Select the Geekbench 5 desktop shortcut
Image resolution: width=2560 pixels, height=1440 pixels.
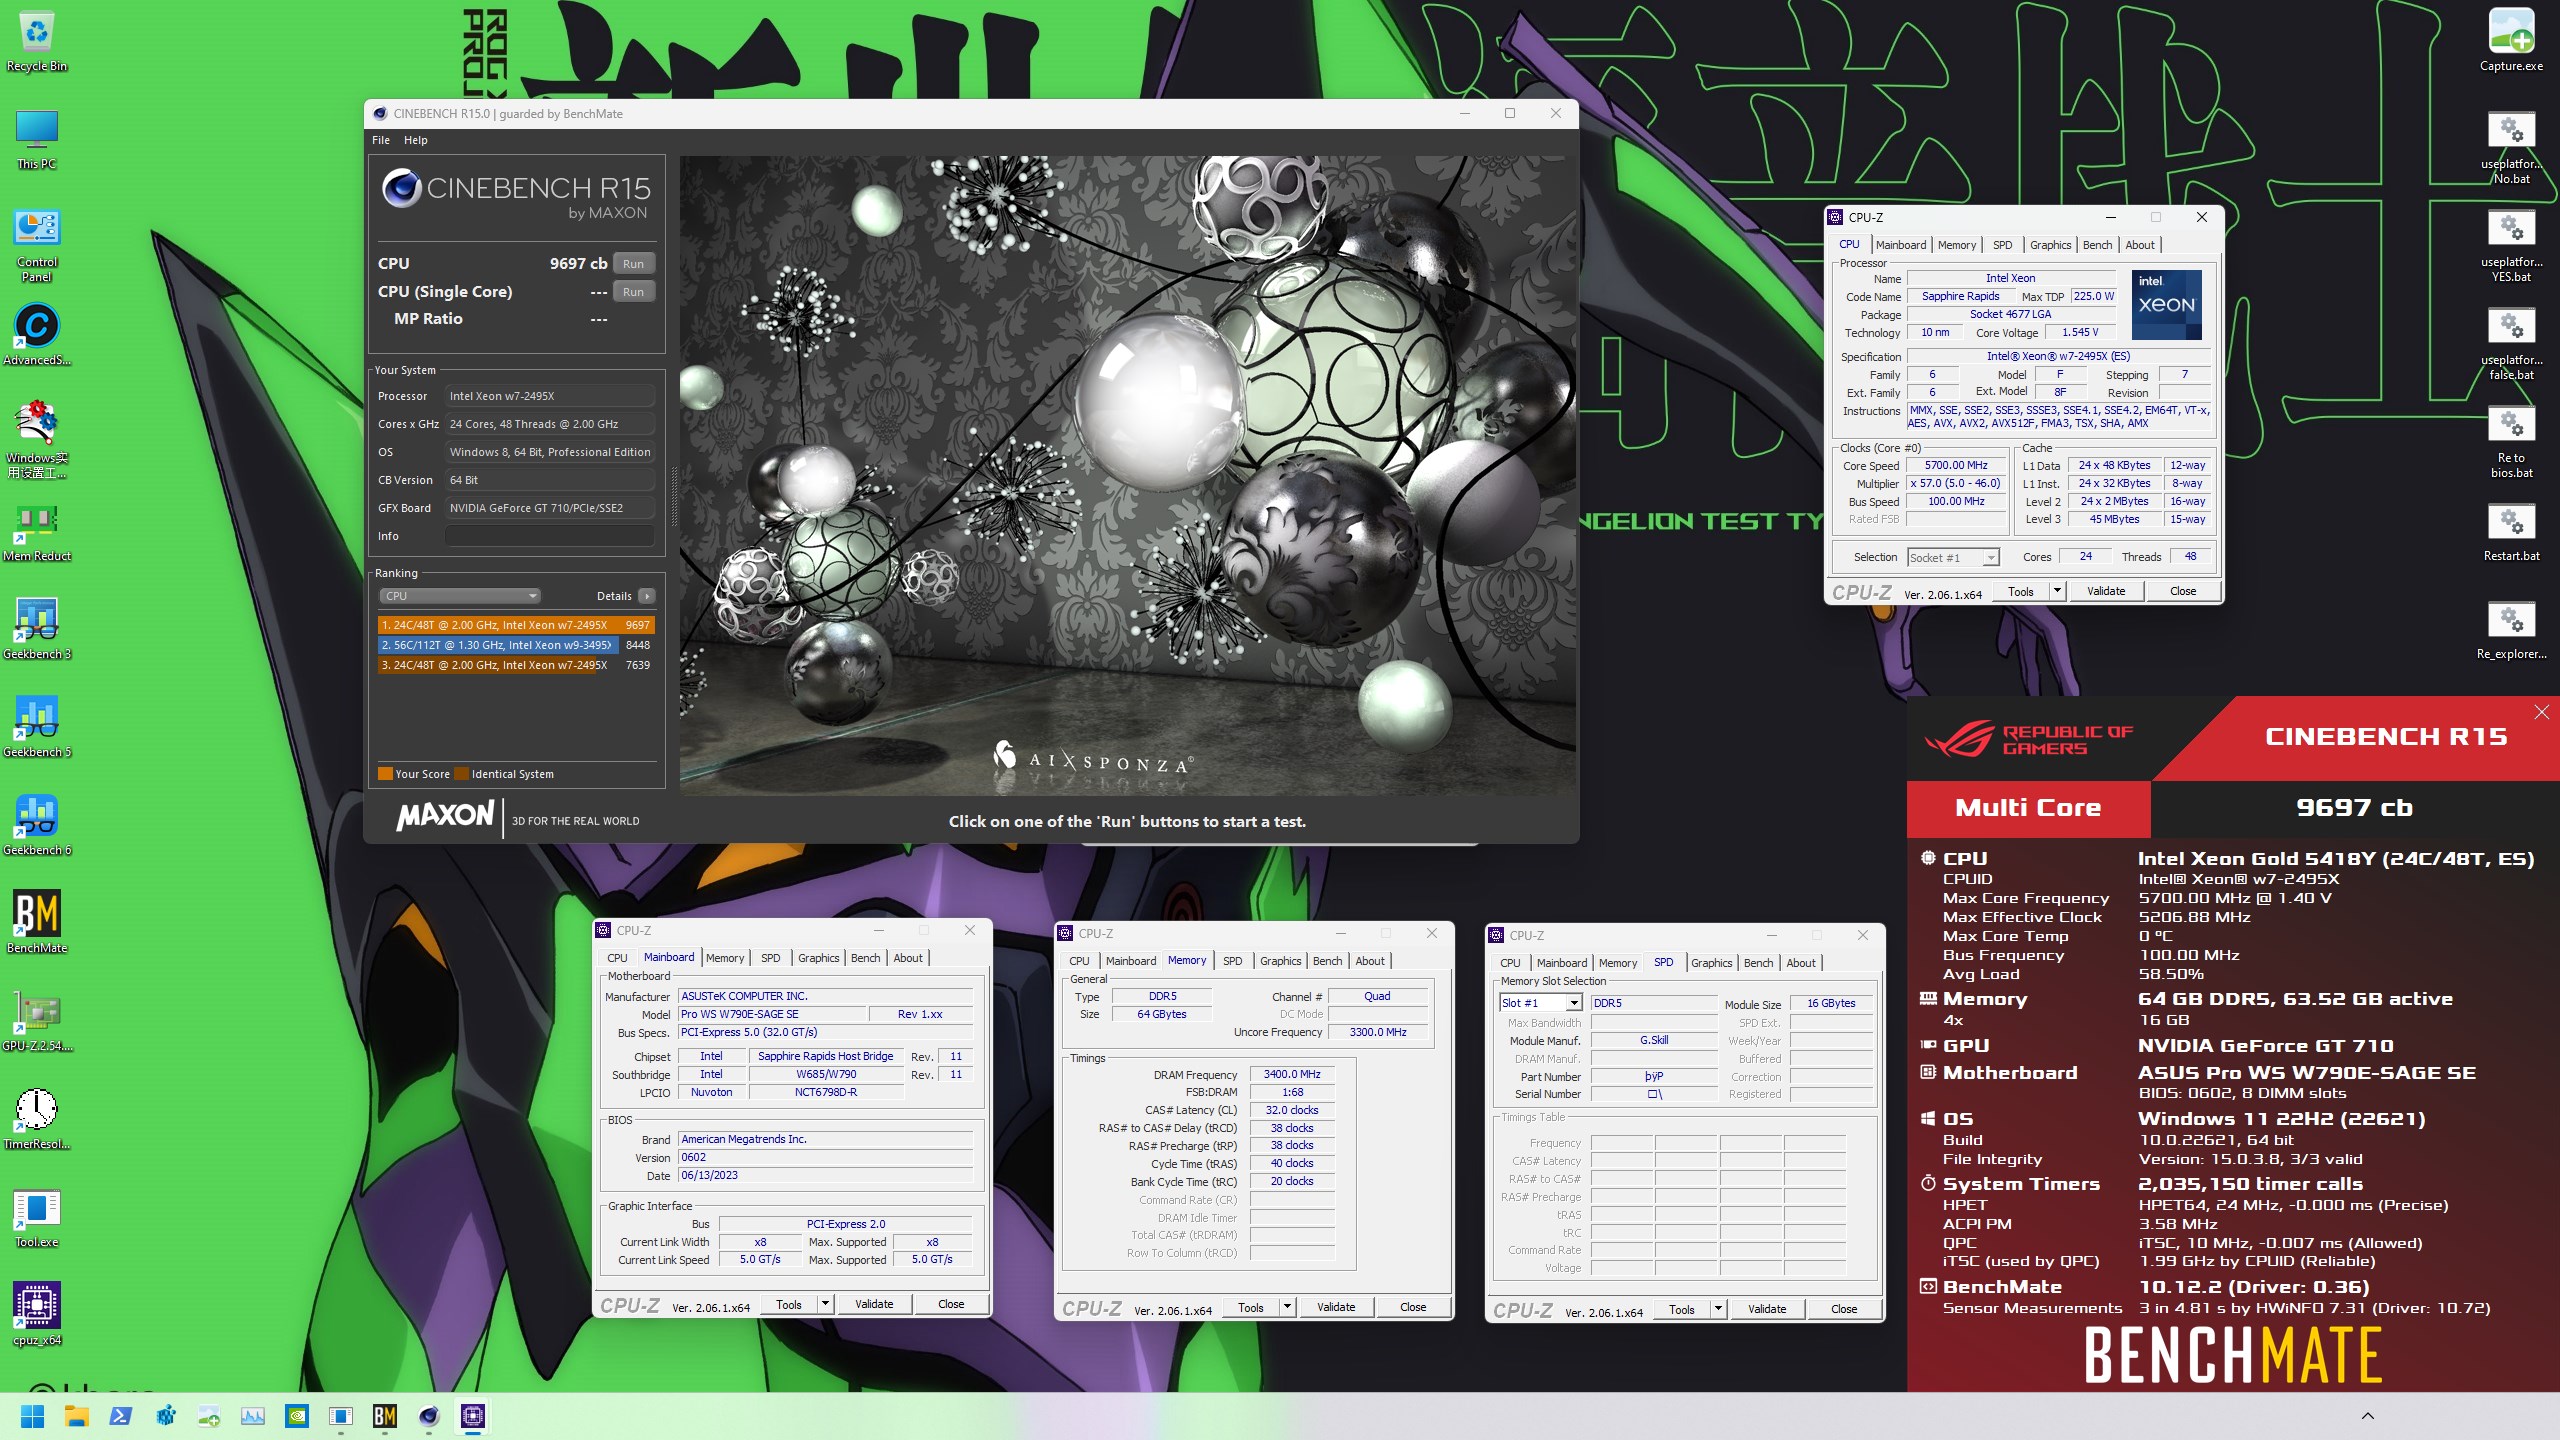[37, 728]
